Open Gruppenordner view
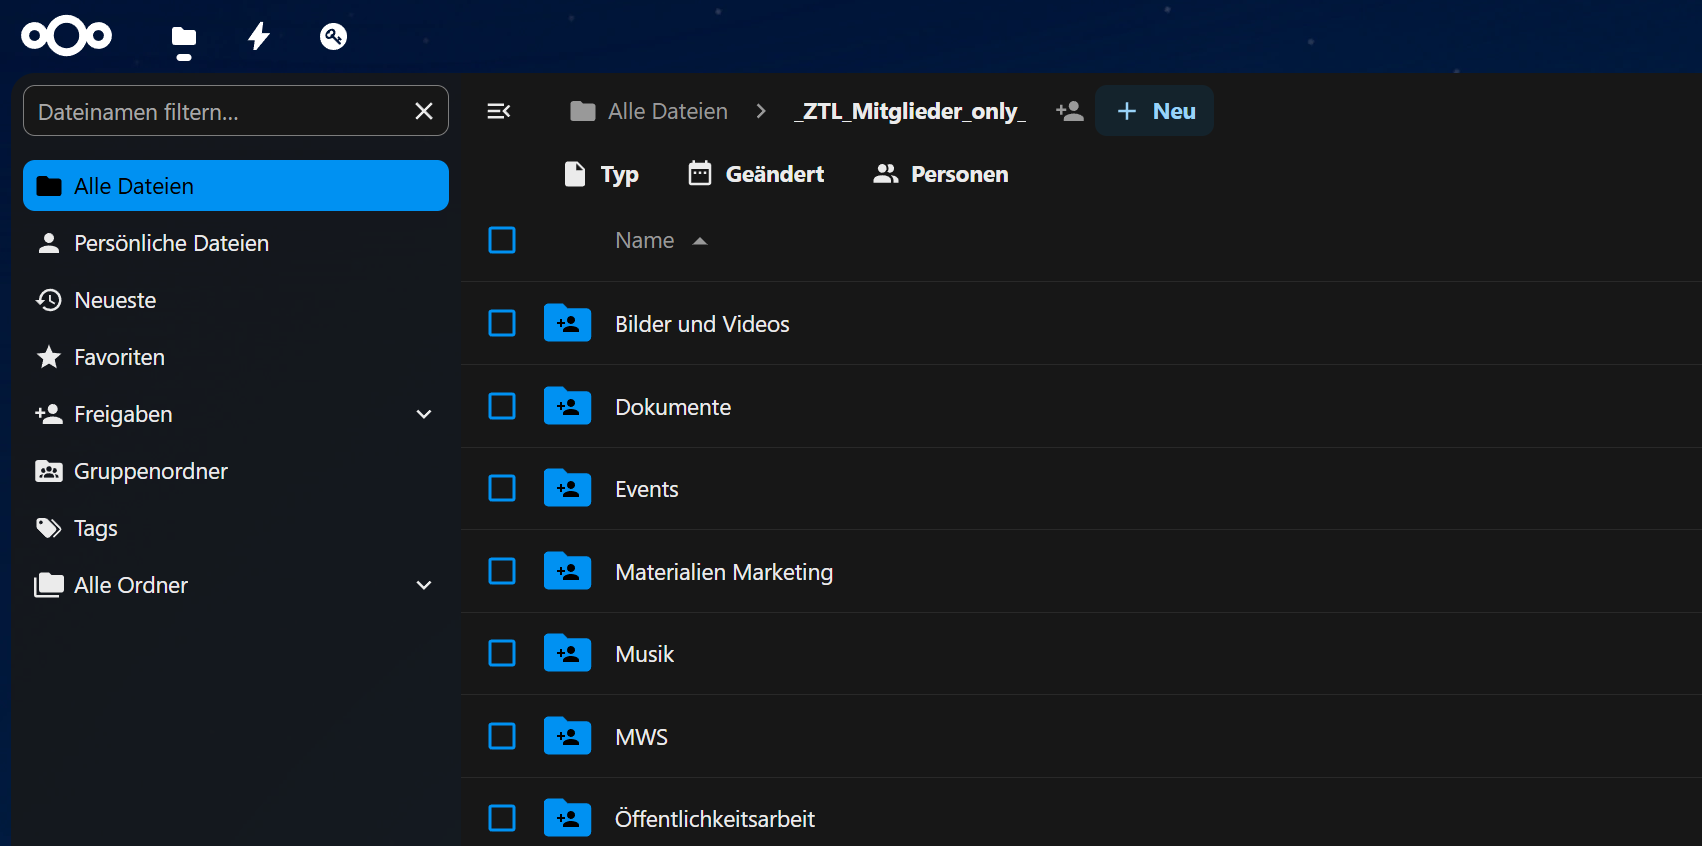Viewport: 1702px width, 846px height. [236, 471]
